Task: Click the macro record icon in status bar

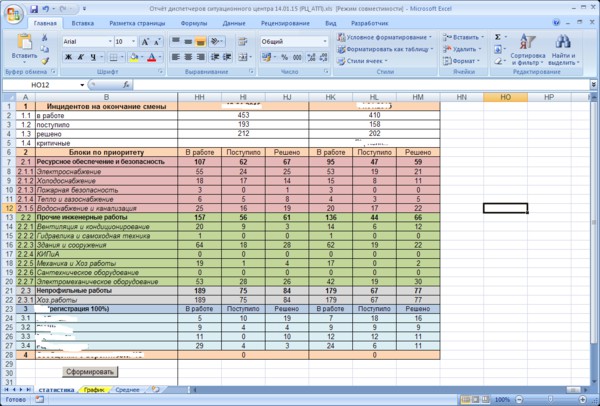Action: 39,399
